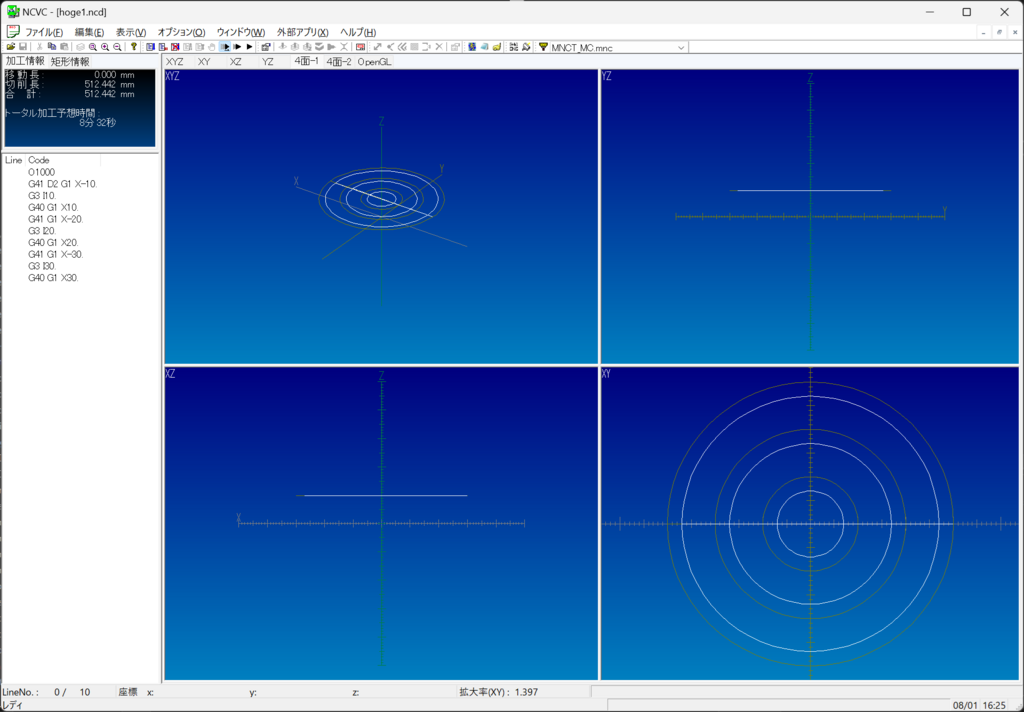Open the 編集(E) menu

pyautogui.click(x=89, y=32)
